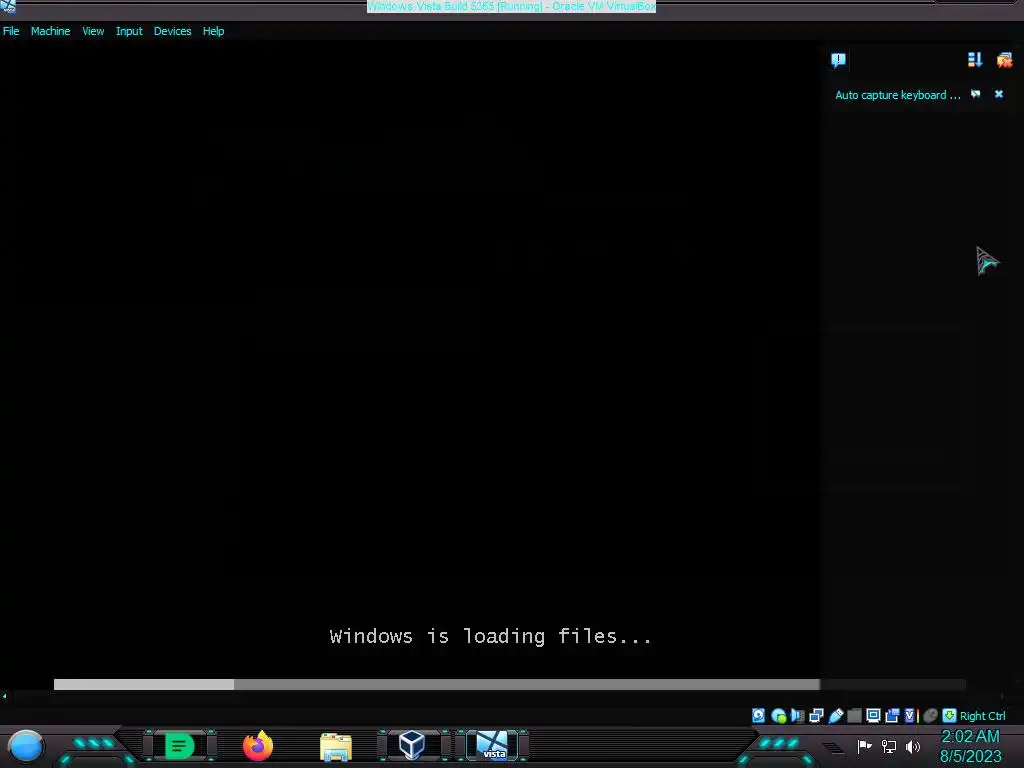Image resolution: width=1024 pixels, height=768 pixels.
Task: Click the optical disk status icon
Action: pyautogui.click(x=778, y=716)
